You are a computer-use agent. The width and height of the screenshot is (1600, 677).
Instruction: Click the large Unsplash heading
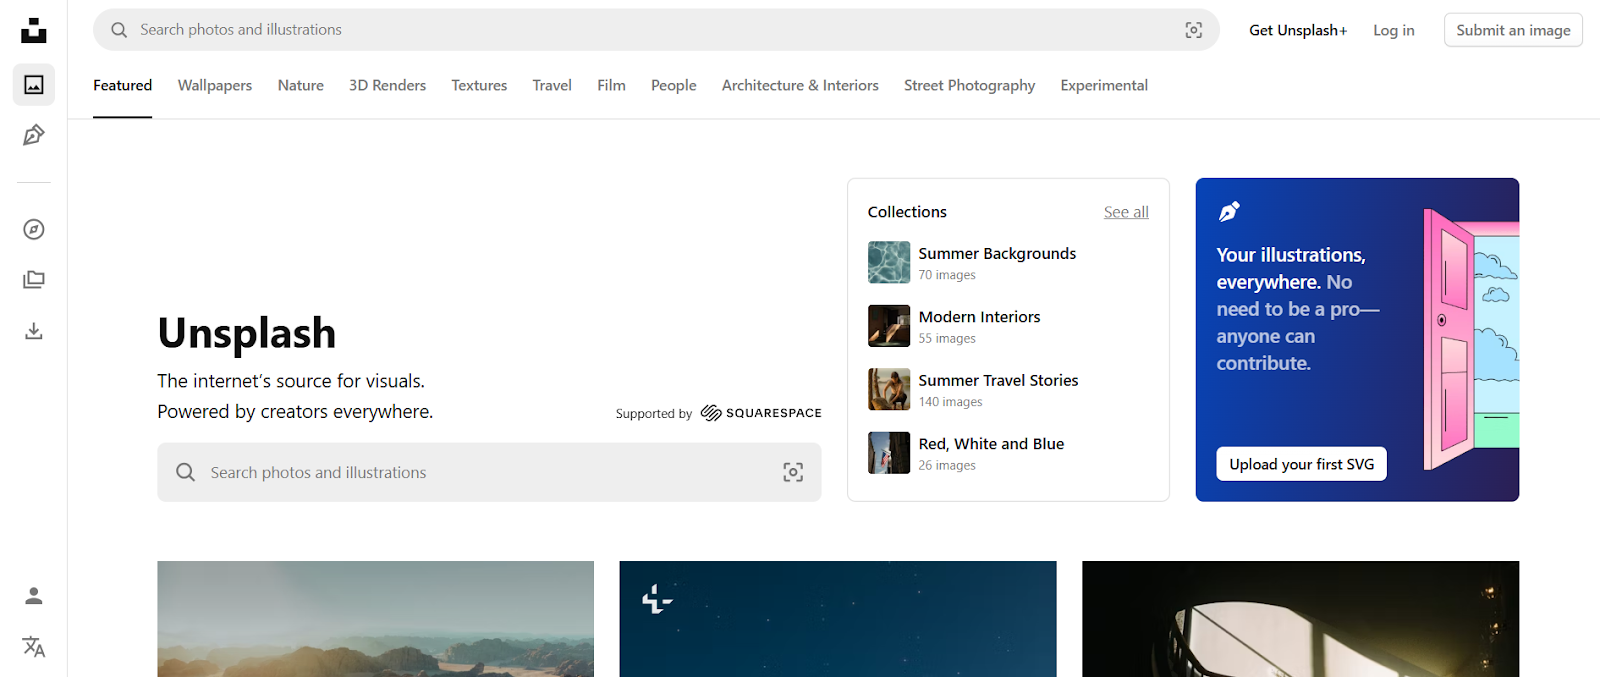click(x=247, y=333)
